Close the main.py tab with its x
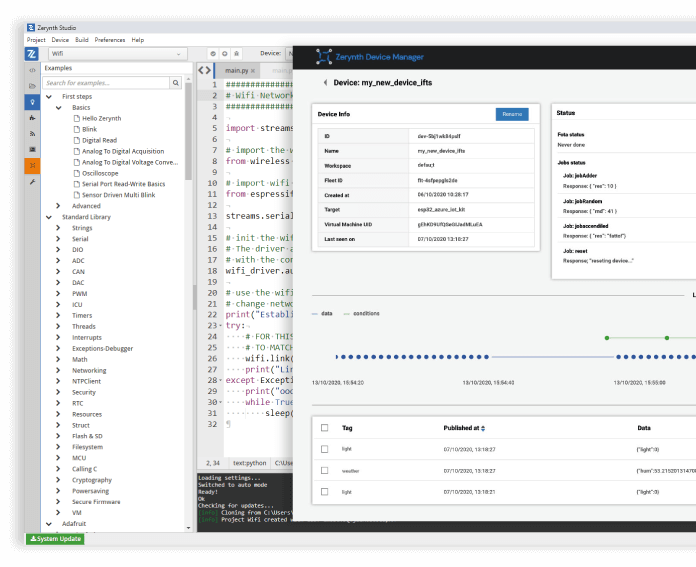 253,71
